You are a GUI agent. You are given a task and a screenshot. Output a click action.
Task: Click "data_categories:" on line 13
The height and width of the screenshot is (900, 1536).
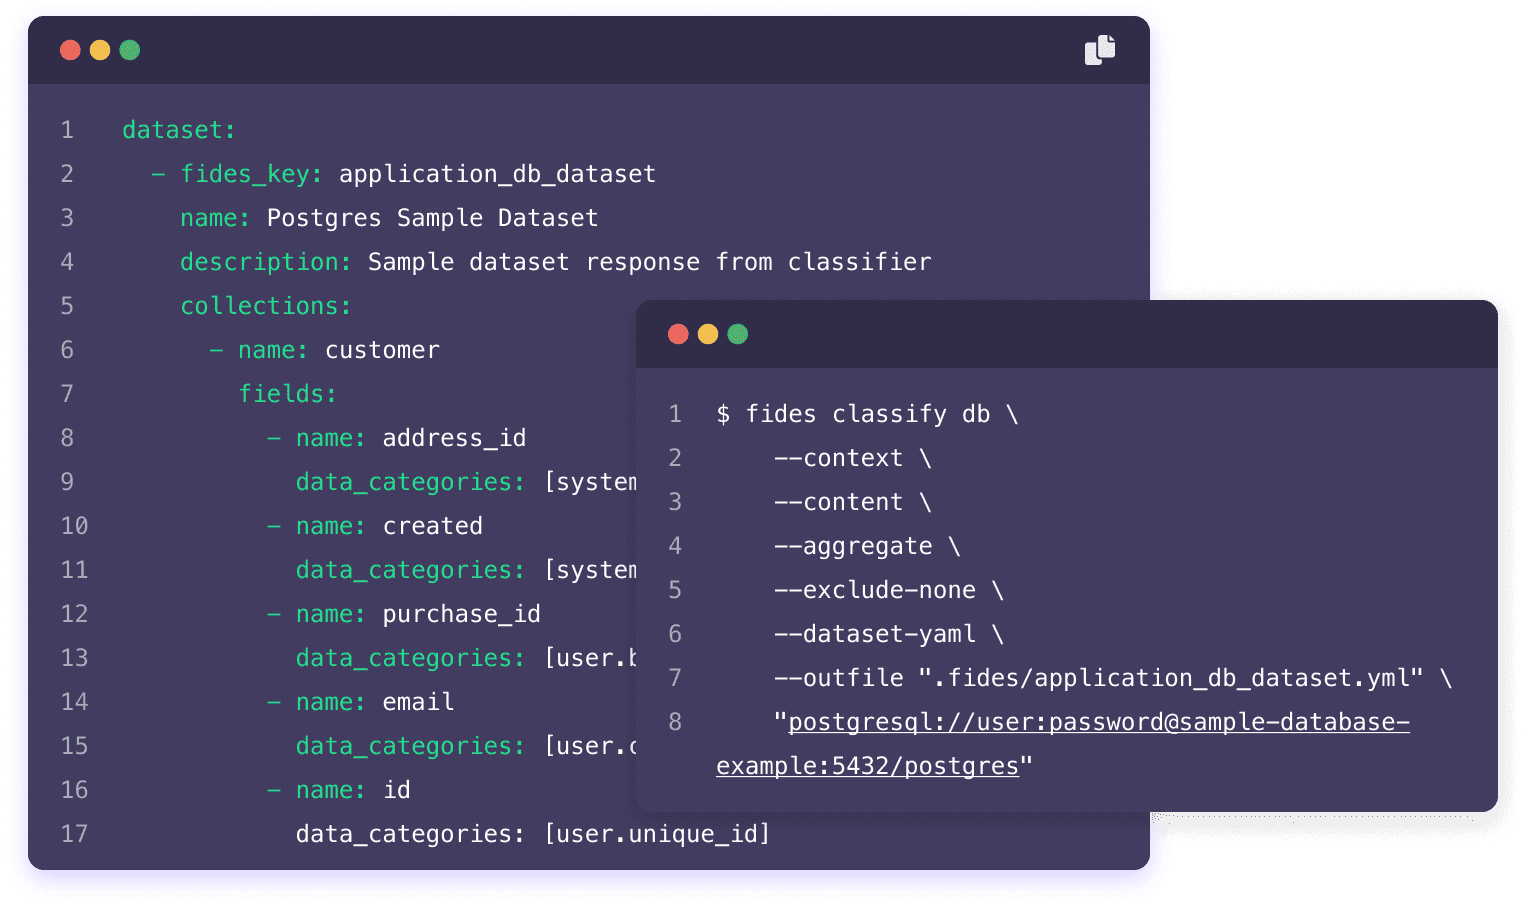(410, 658)
